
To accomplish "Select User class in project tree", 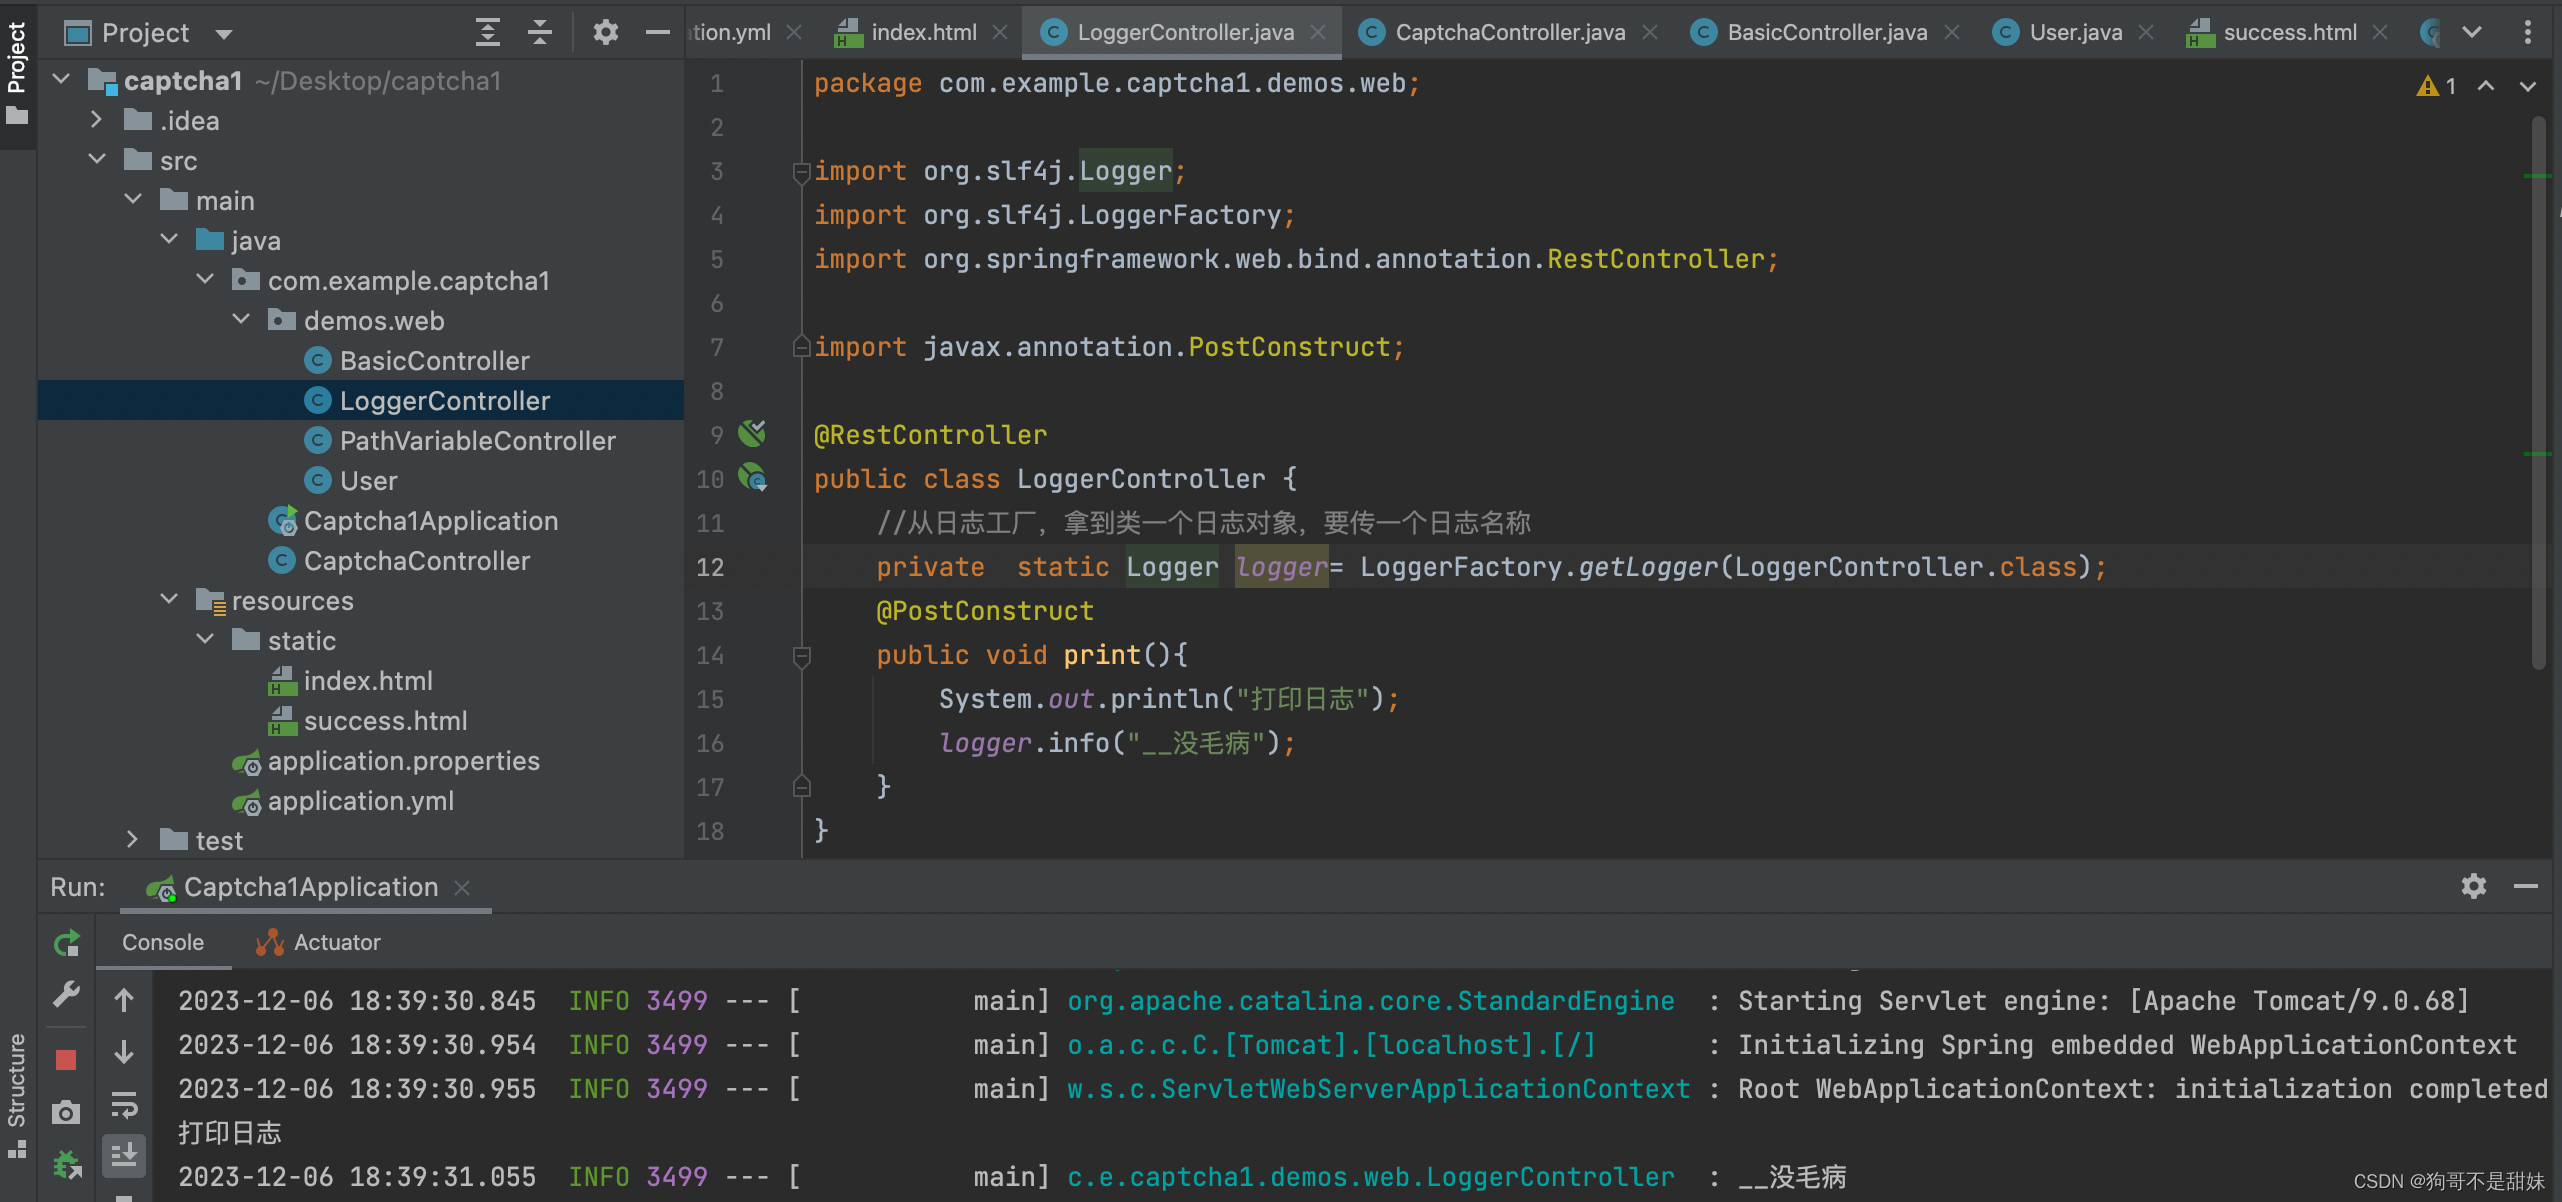I will click(368, 481).
